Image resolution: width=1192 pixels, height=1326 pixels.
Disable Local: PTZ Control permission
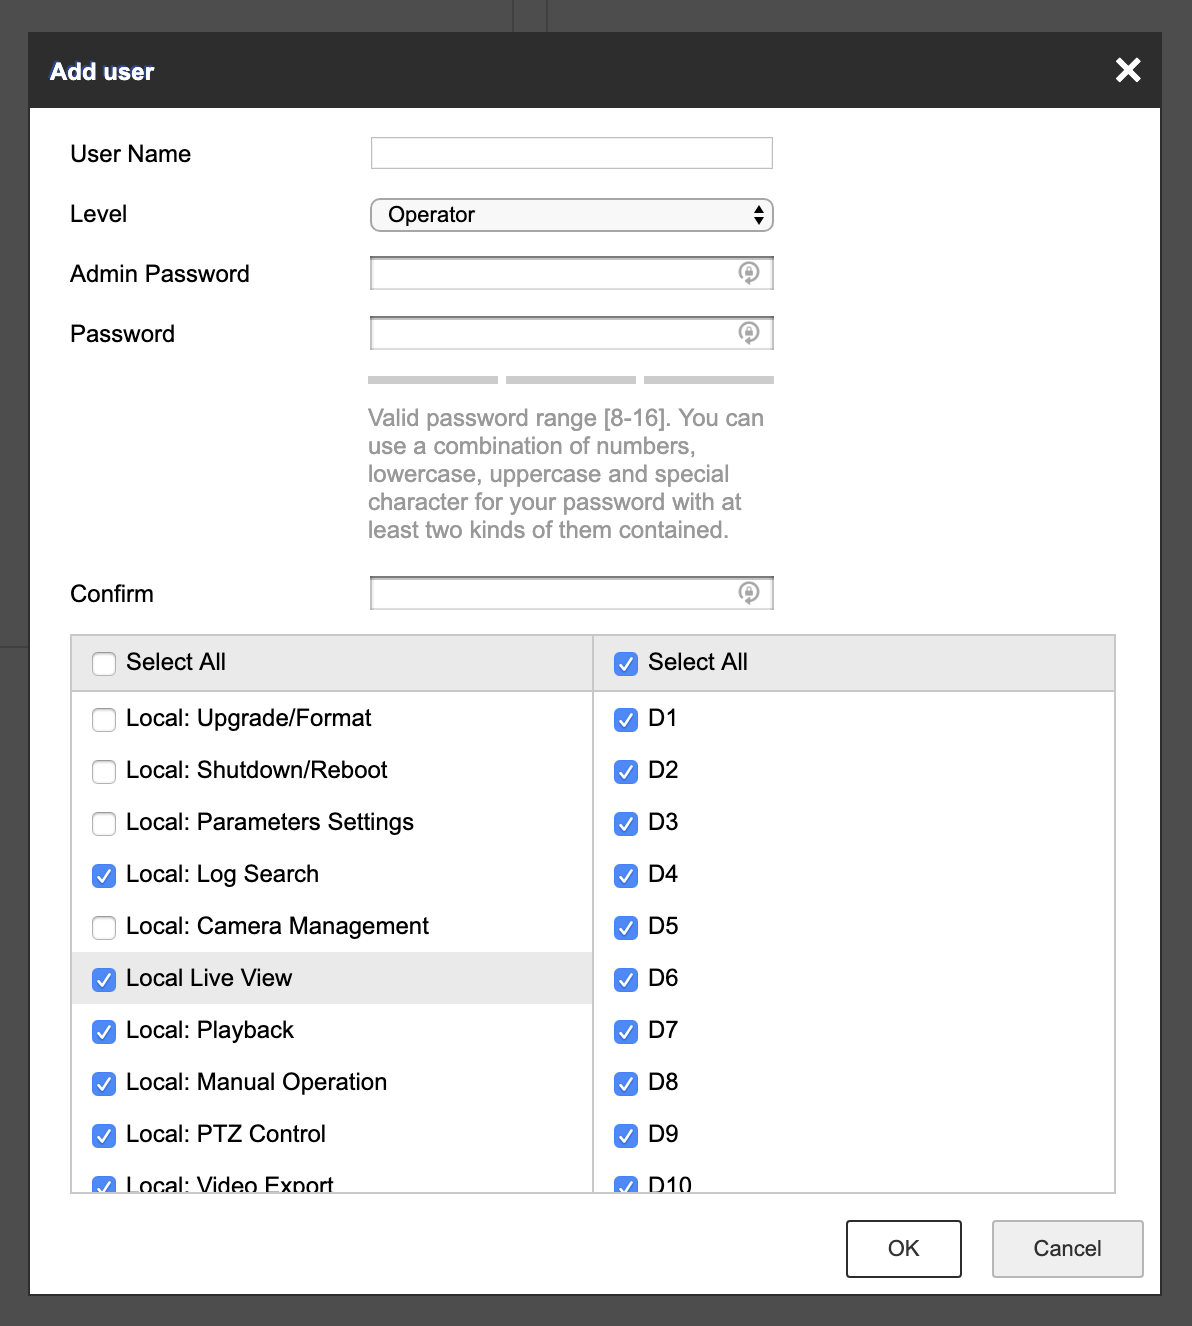tap(104, 1136)
